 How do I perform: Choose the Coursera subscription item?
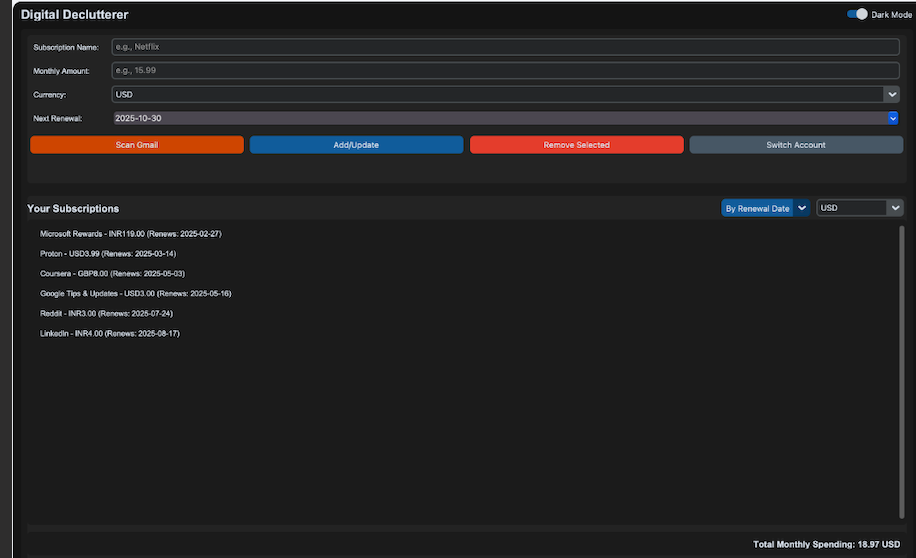coord(112,273)
